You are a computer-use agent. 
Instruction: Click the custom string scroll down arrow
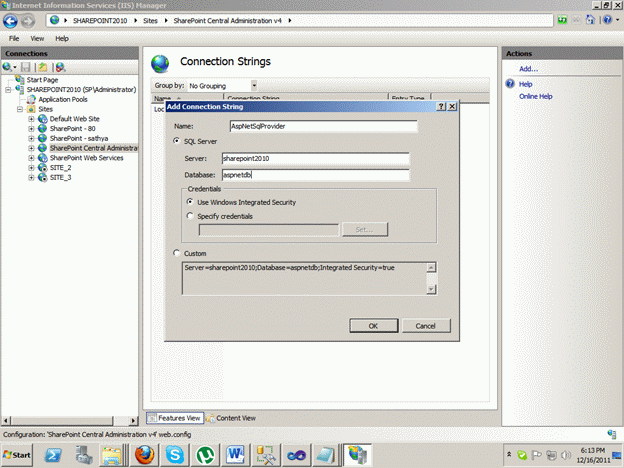pyautogui.click(x=431, y=289)
